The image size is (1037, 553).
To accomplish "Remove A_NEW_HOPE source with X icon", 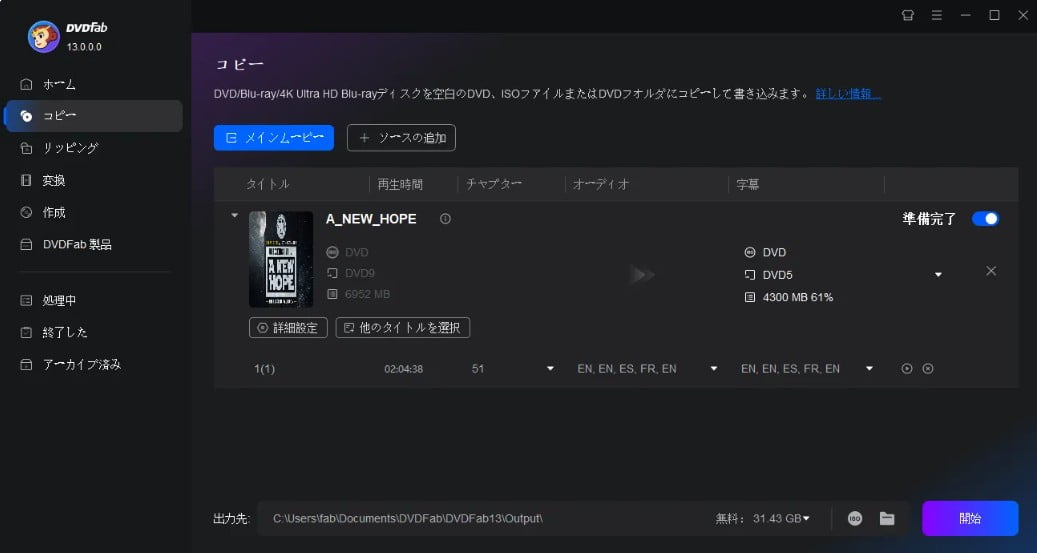I will [x=991, y=271].
